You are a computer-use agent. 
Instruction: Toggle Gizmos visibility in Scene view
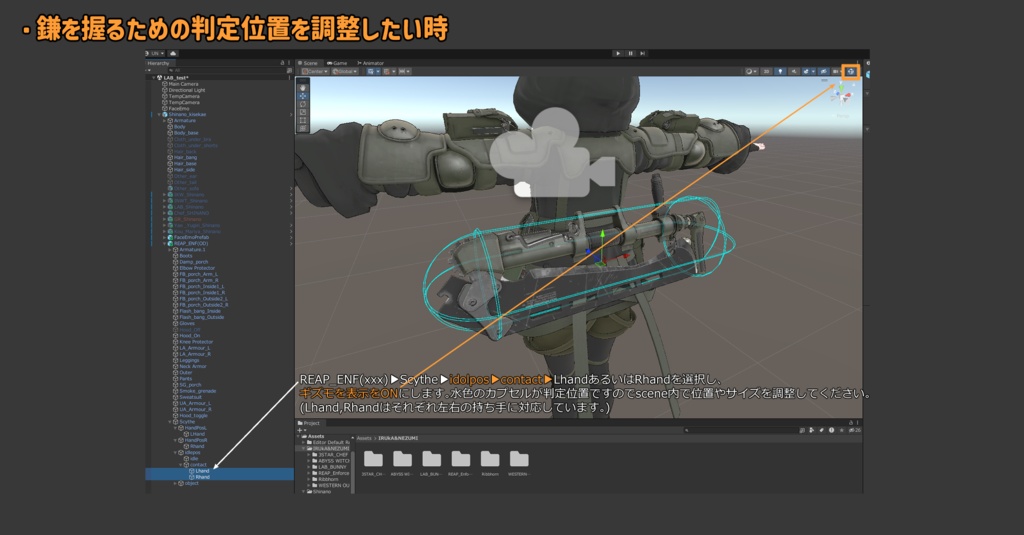coord(850,71)
